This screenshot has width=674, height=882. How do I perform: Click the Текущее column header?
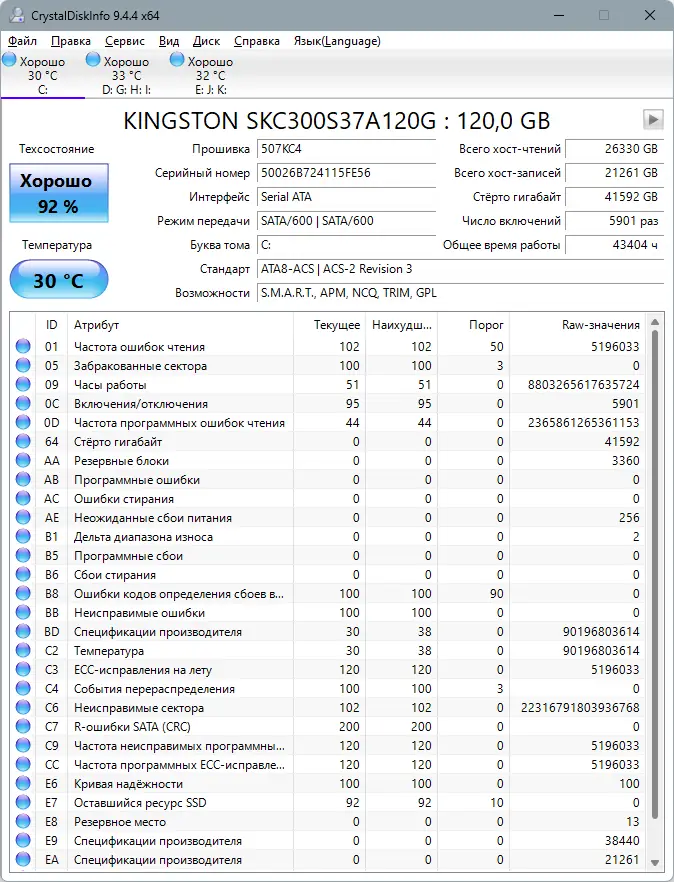click(329, 325)
